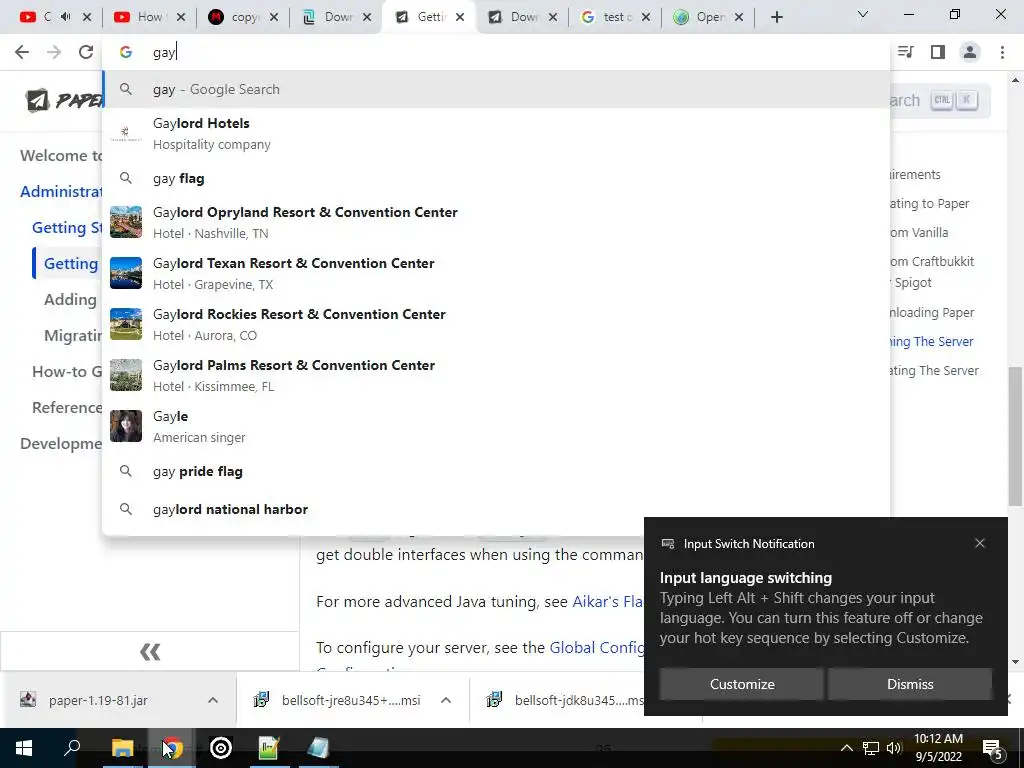Image resolution: width=1024 pixels, height=768 pixels.
Task: Jump to 'Migrating to Paper' in contents
Action: coord(930,204)
